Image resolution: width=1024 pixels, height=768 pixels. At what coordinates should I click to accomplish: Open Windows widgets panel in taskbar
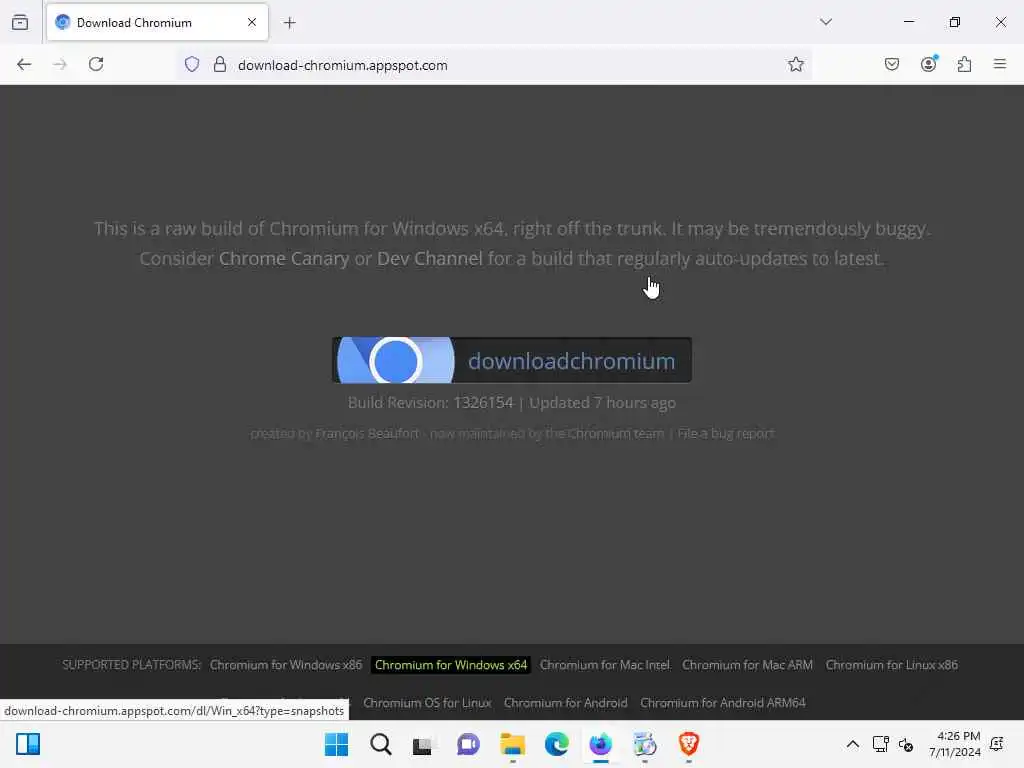click(28, 744)
